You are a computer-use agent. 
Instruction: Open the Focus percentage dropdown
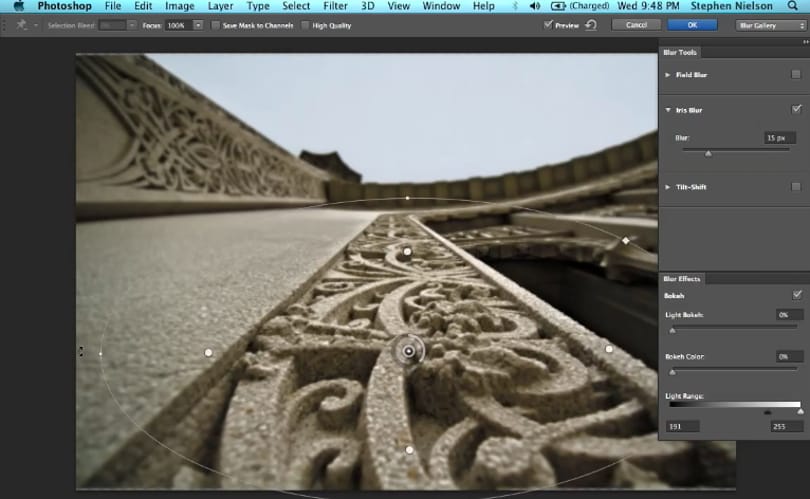click(x=198, y=25)
